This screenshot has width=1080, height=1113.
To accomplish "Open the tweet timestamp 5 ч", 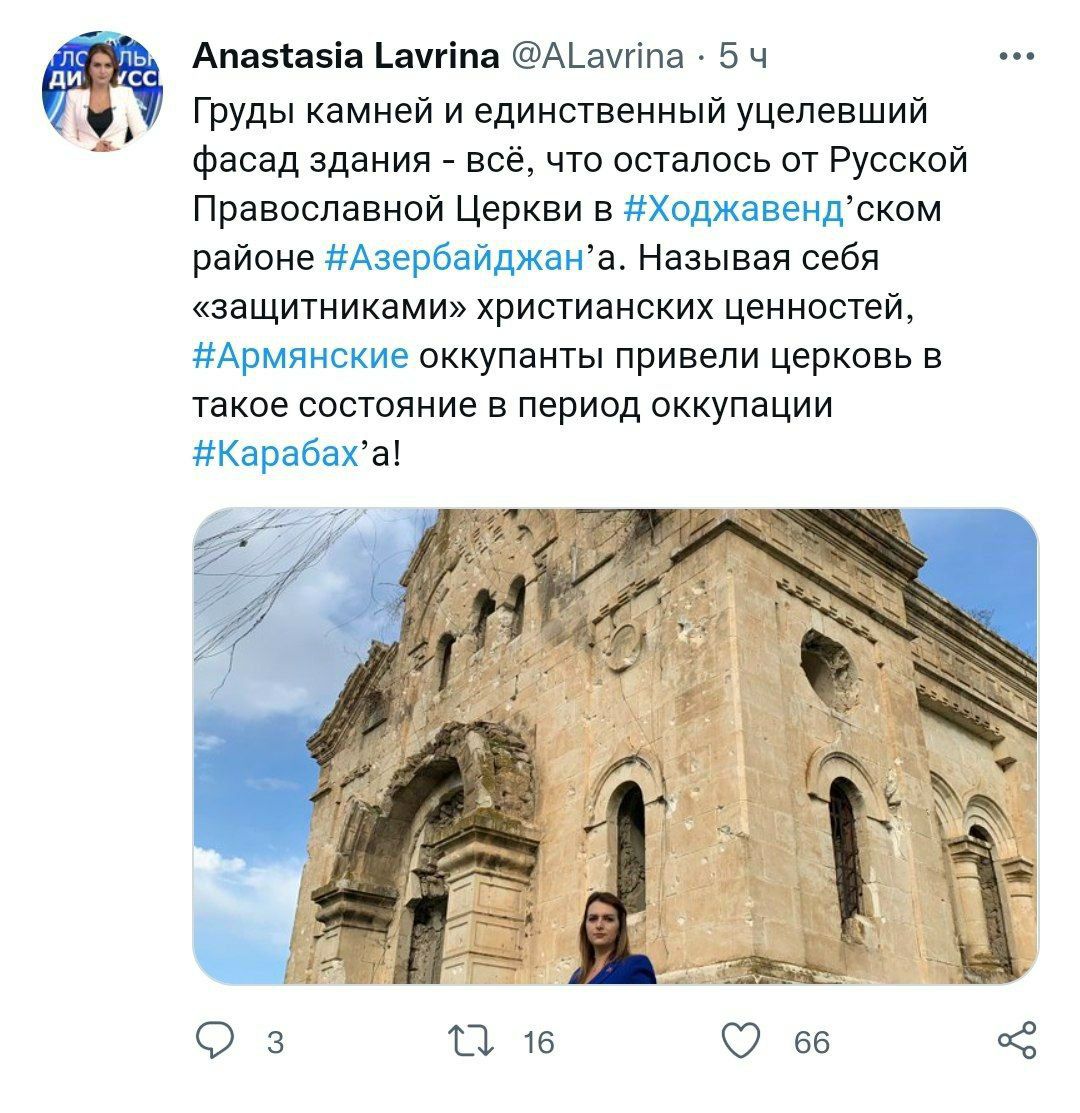I will 743,56.
